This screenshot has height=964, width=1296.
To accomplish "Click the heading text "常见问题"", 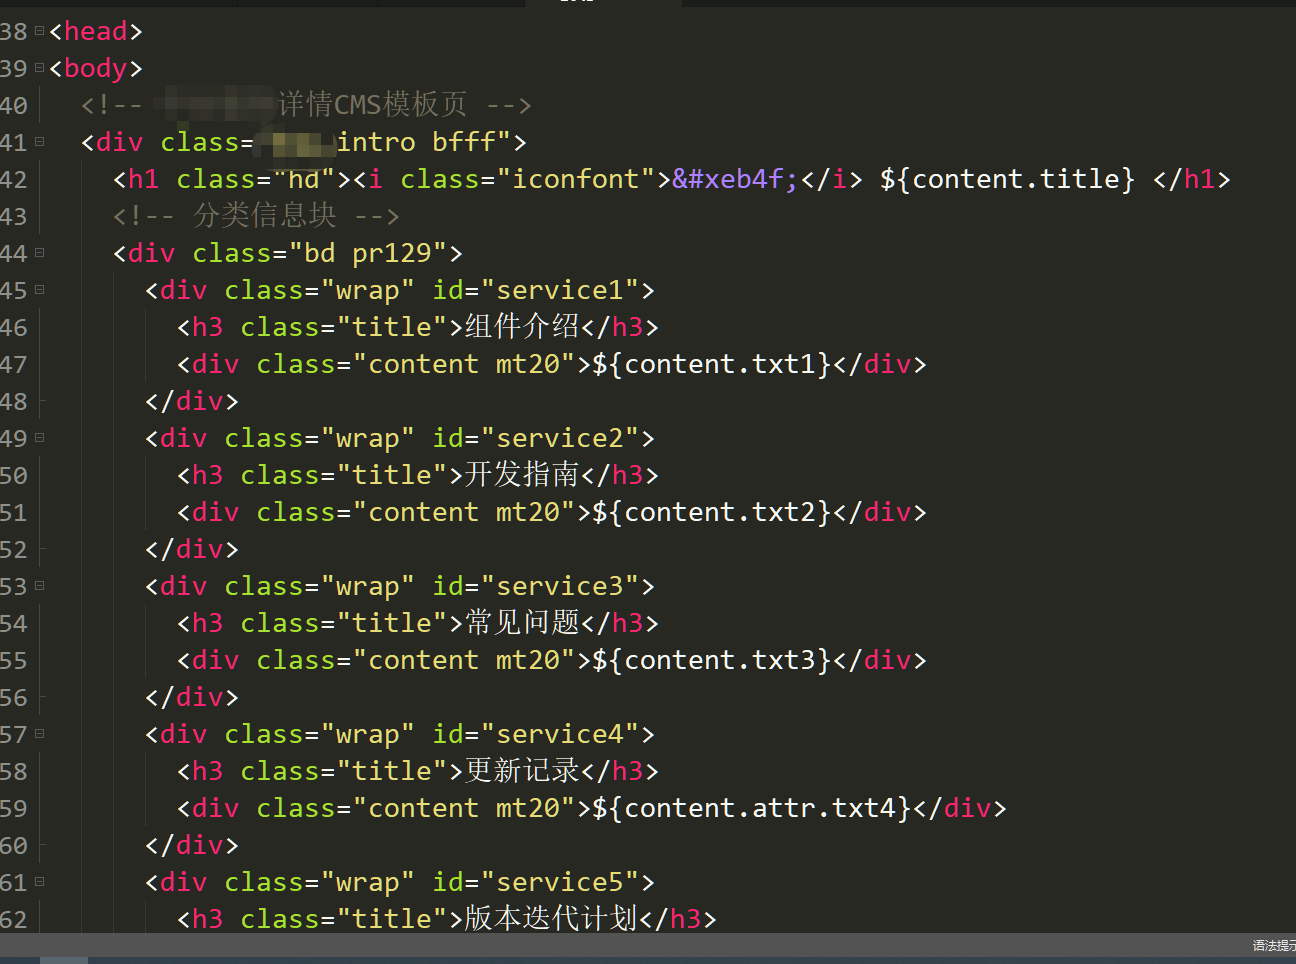I will pyautogui.click(x=522, y=622).
